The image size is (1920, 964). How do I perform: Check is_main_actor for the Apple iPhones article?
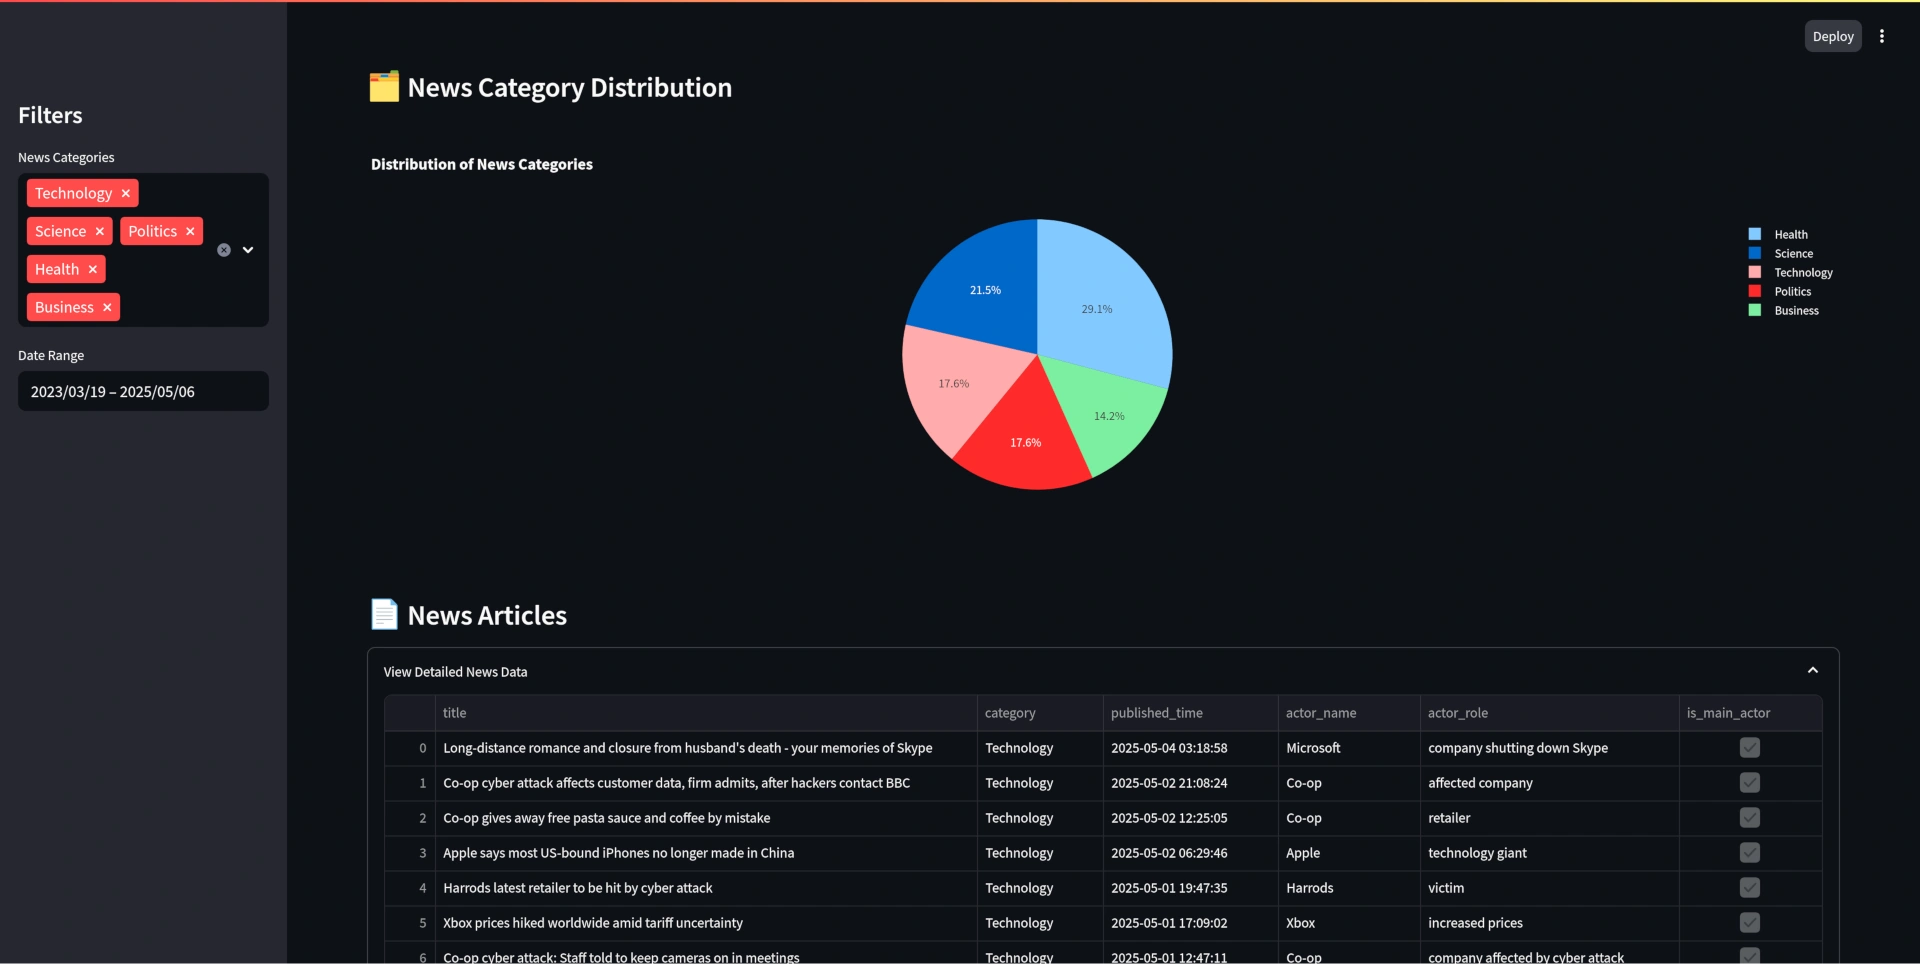[x=1749, y=853]
